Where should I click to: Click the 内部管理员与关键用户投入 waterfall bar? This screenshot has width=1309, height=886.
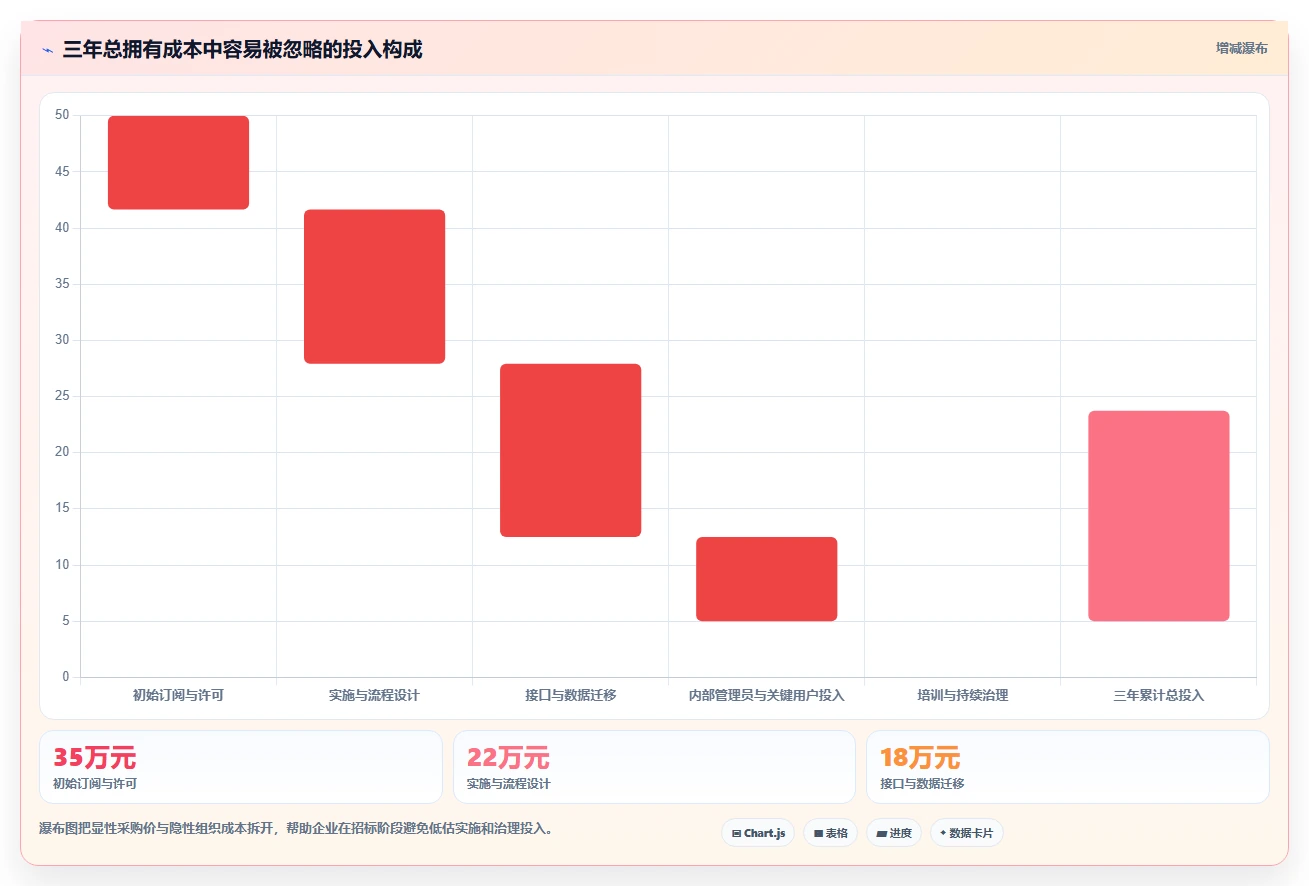pyautogui.click(x=767, y=579)
